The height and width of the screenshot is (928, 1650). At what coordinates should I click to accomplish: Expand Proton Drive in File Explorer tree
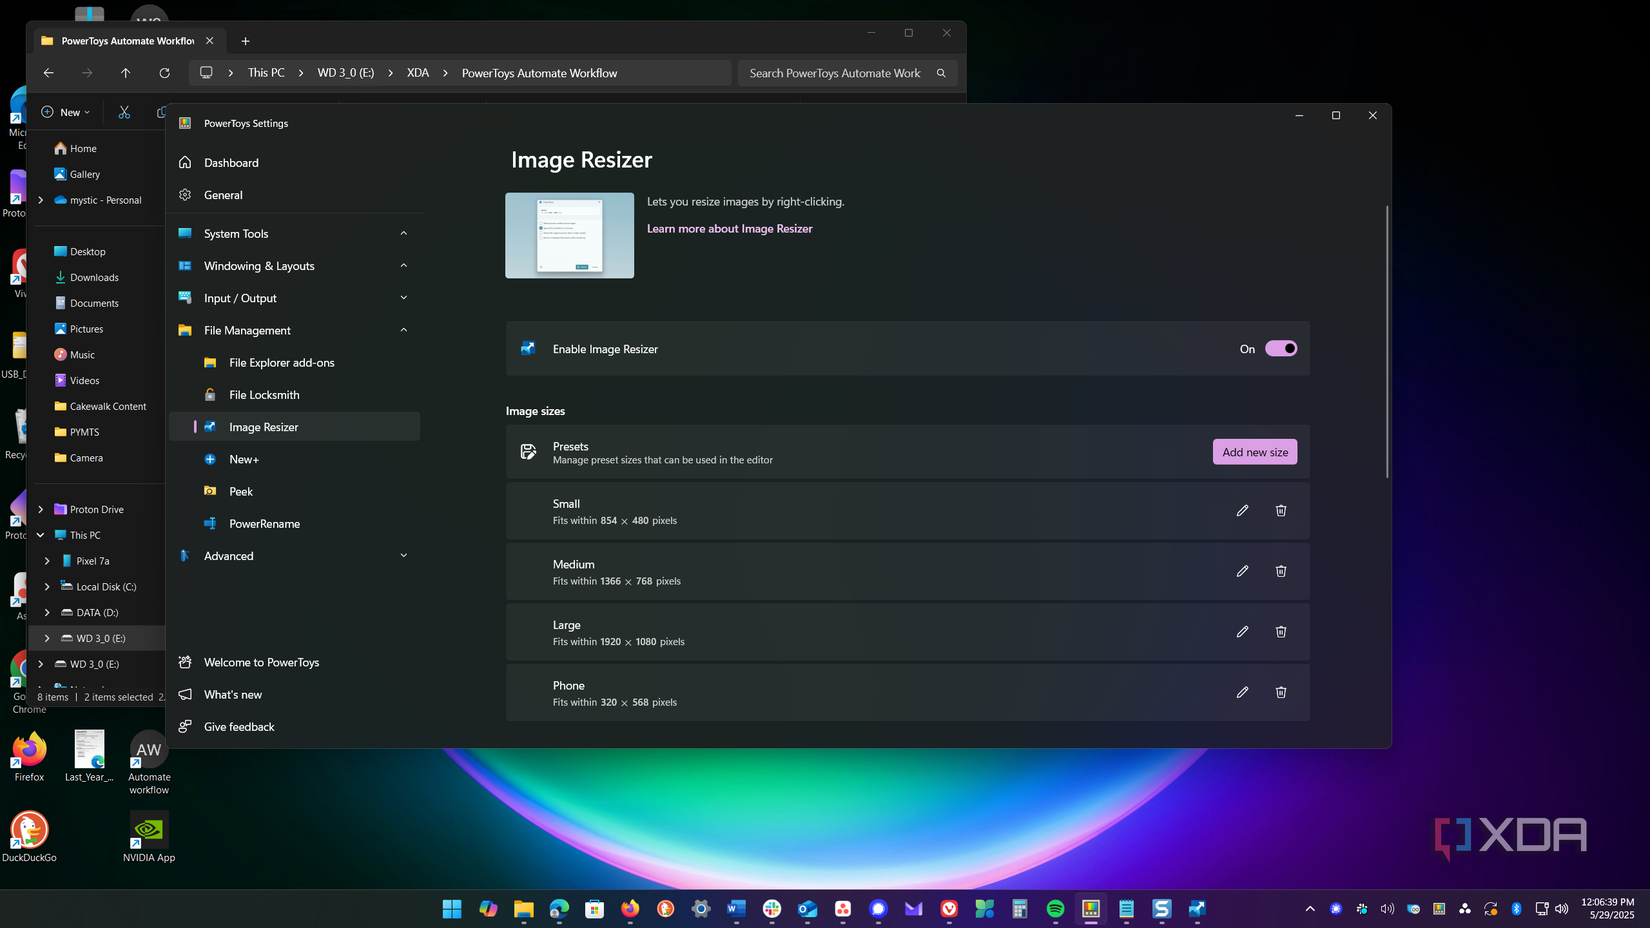[x=41, y=510]
